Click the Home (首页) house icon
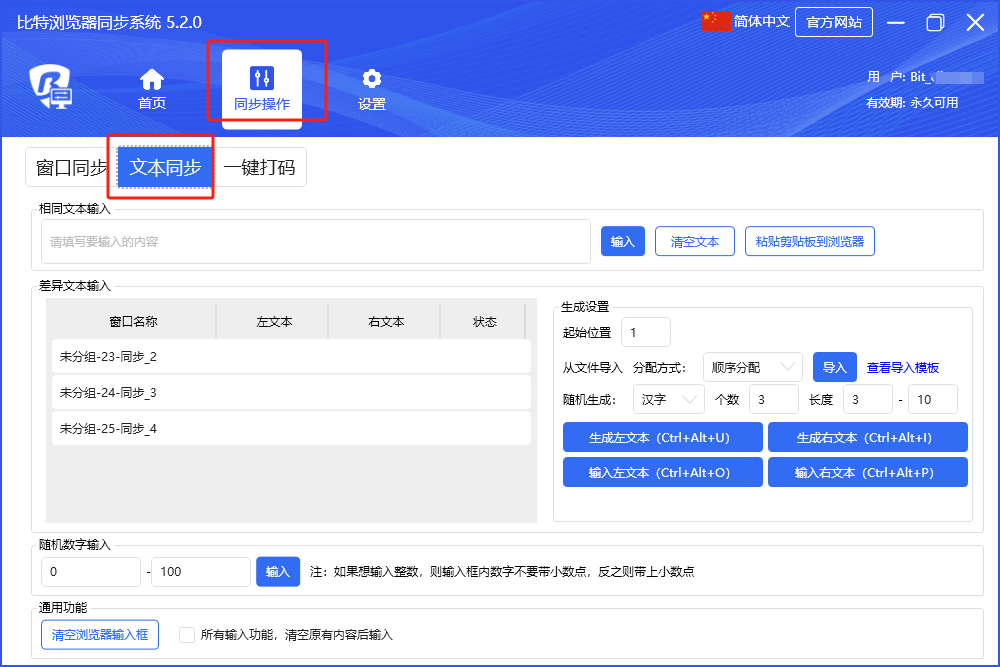 point(152,79)
